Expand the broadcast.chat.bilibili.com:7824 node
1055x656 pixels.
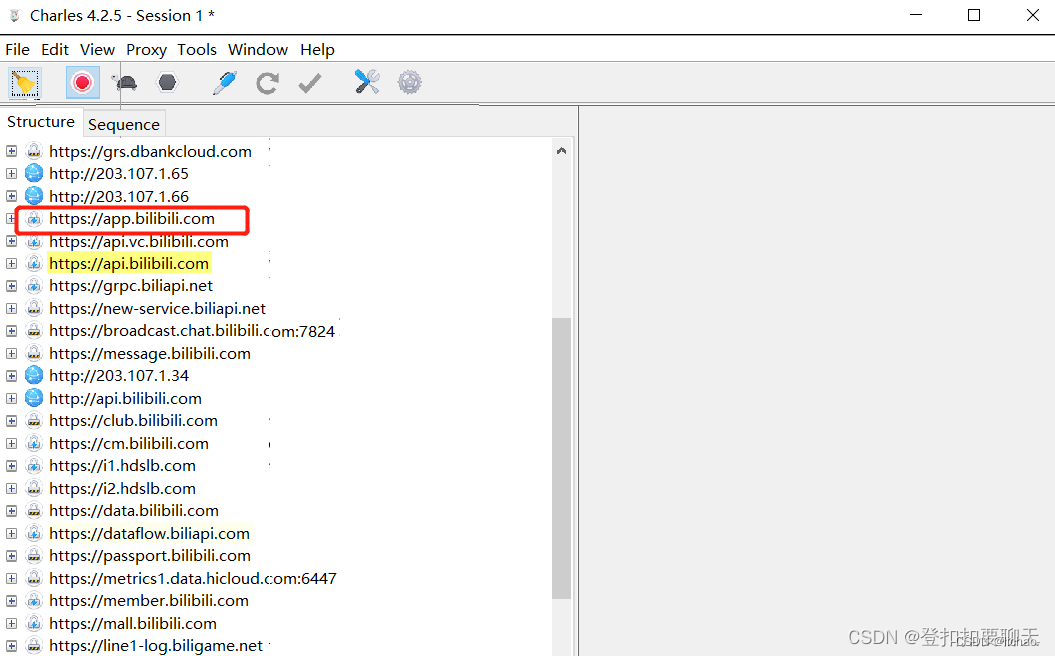11,331
